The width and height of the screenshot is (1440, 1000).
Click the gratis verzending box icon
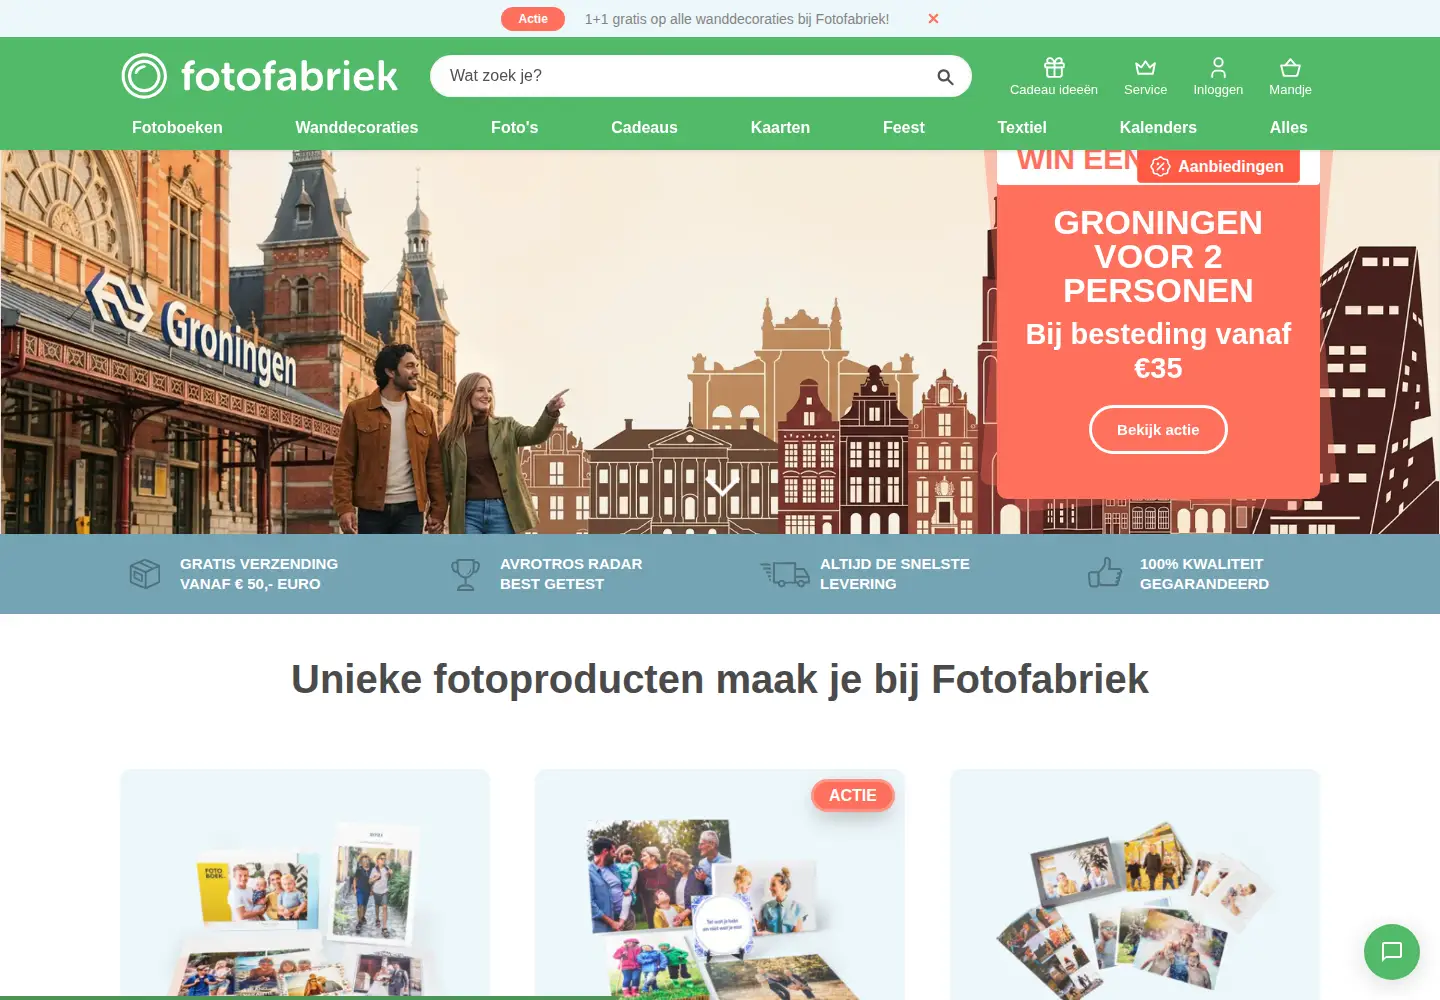(145, 574)
